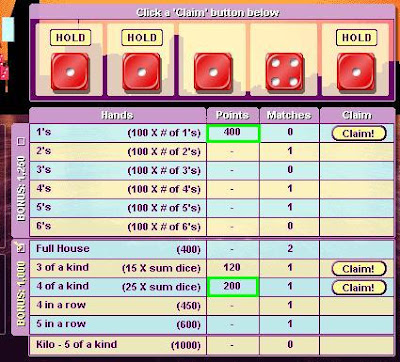This screenshot has width=400, height=362.
Task: Click the die showing four pips
Action: 285,72
